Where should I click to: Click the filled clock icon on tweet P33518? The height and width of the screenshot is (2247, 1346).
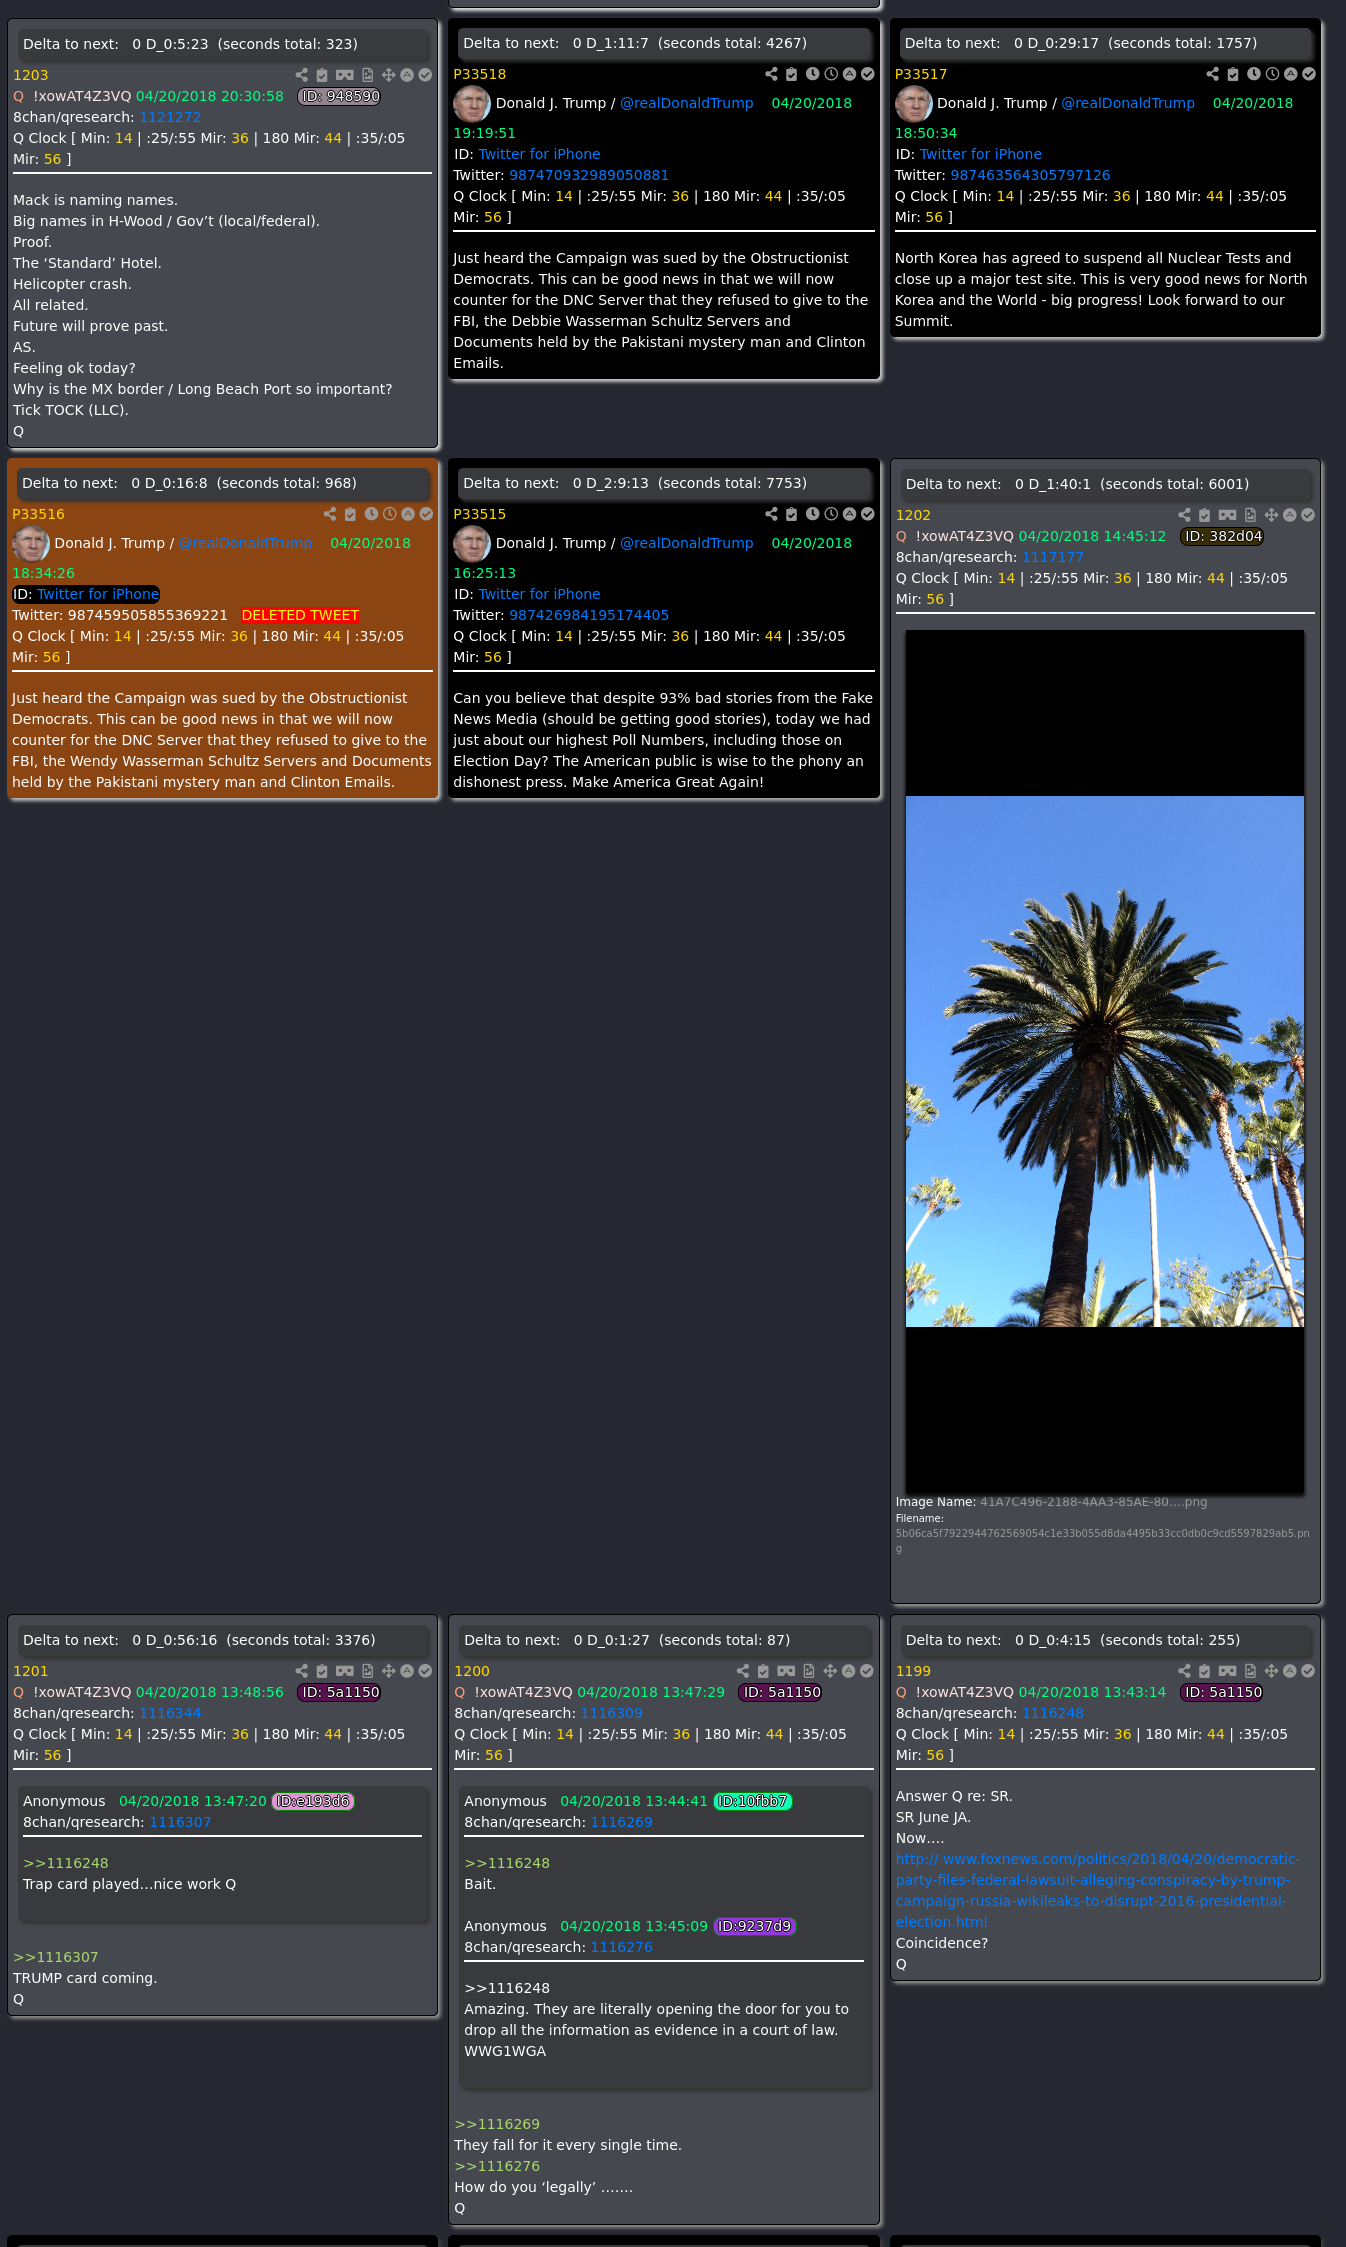tap(813, 74)
